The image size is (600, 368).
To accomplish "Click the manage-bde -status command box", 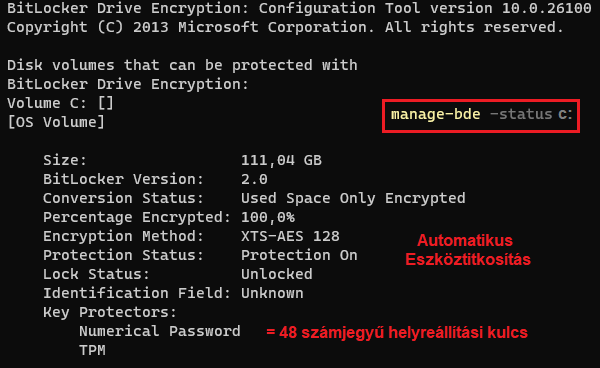I will 481,116.
